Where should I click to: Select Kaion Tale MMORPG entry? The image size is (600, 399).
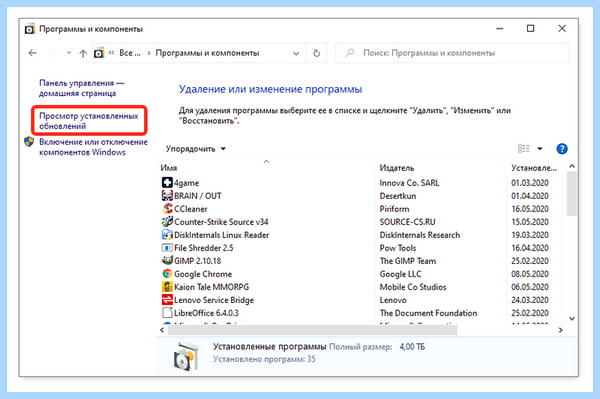(211, 287)
